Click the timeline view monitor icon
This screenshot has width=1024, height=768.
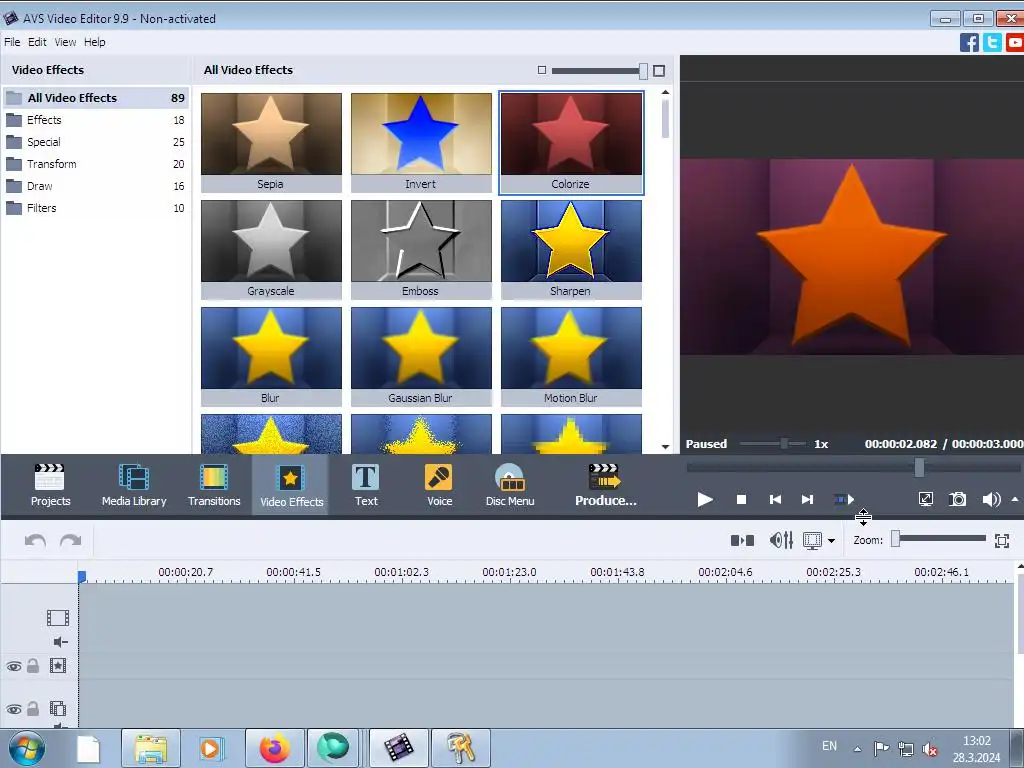812,541
